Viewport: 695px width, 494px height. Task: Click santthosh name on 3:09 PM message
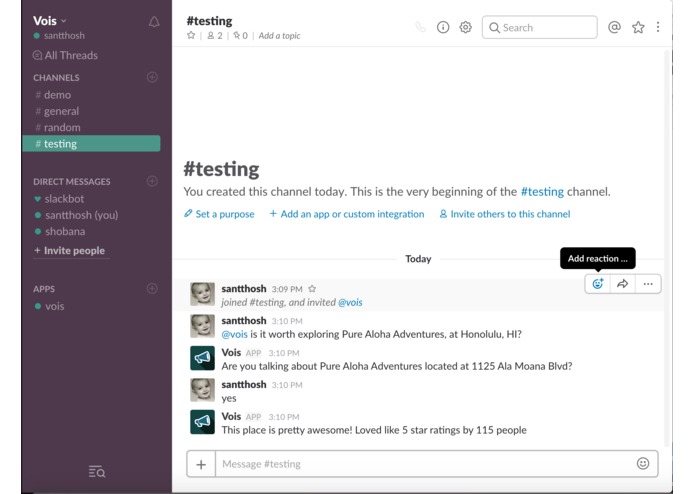[x=244, y=289]
